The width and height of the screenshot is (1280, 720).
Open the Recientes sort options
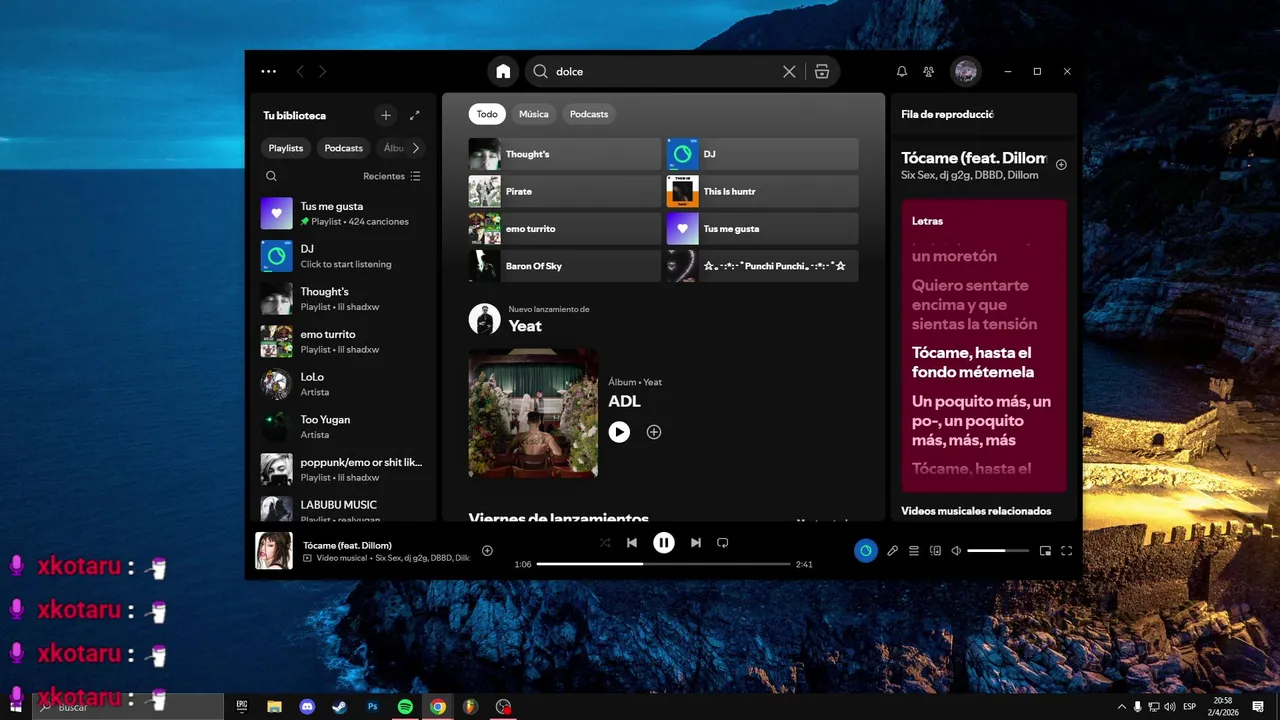[392, 176]
